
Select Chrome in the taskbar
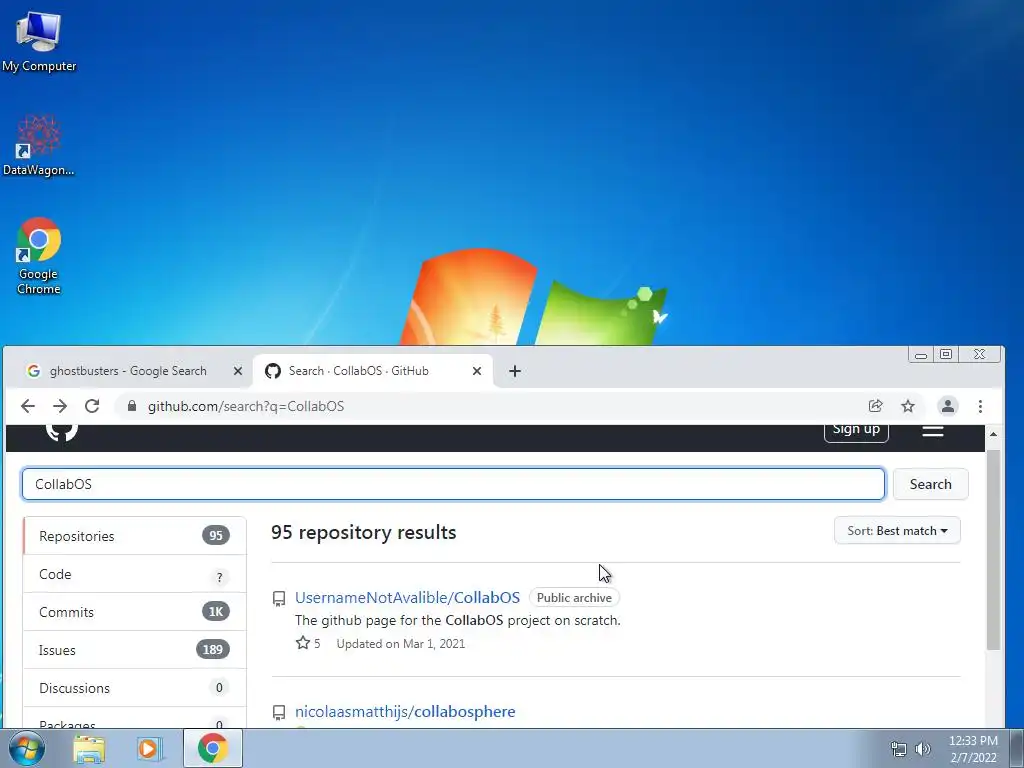[212, 748]
